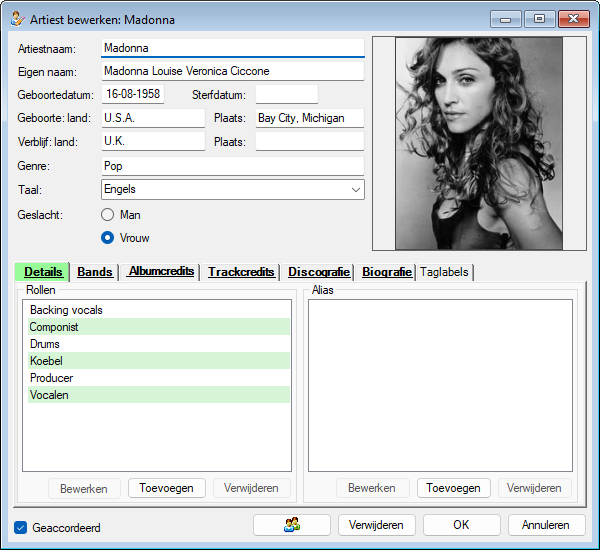Select the Componist role row
The width and height of the screenshot is (600, 550).
(x=159, y=327)
